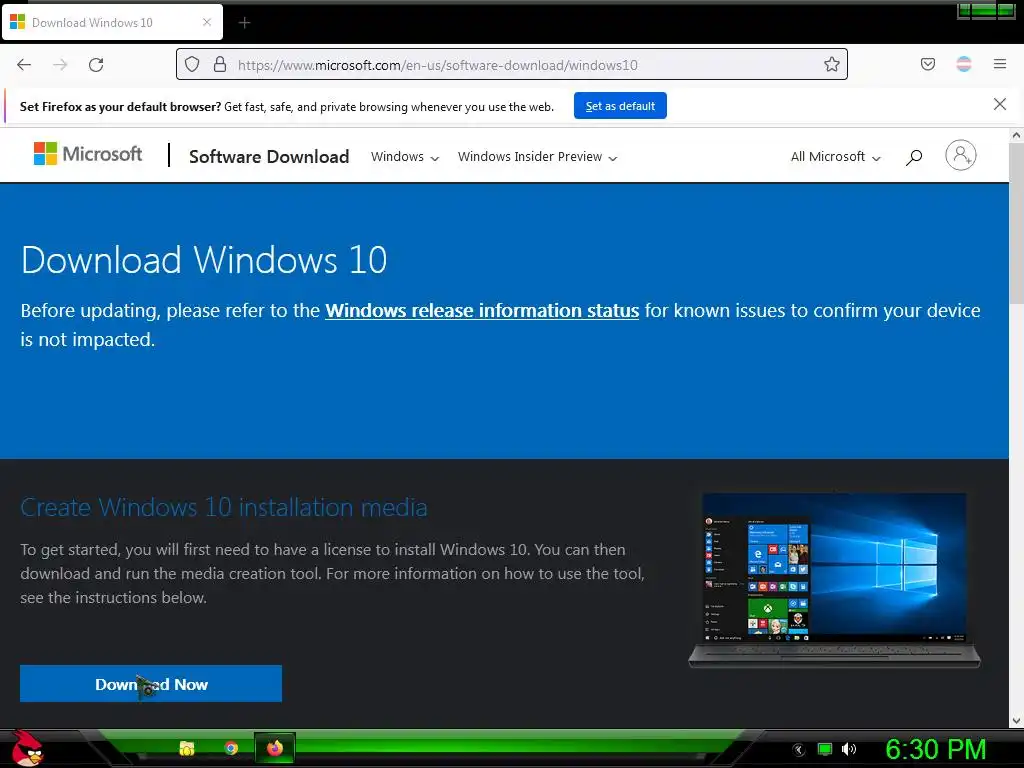Expand the Windows Insider Preview dropdown
1024x768 pixels.
pyautogui.click(x=537, y=157)
